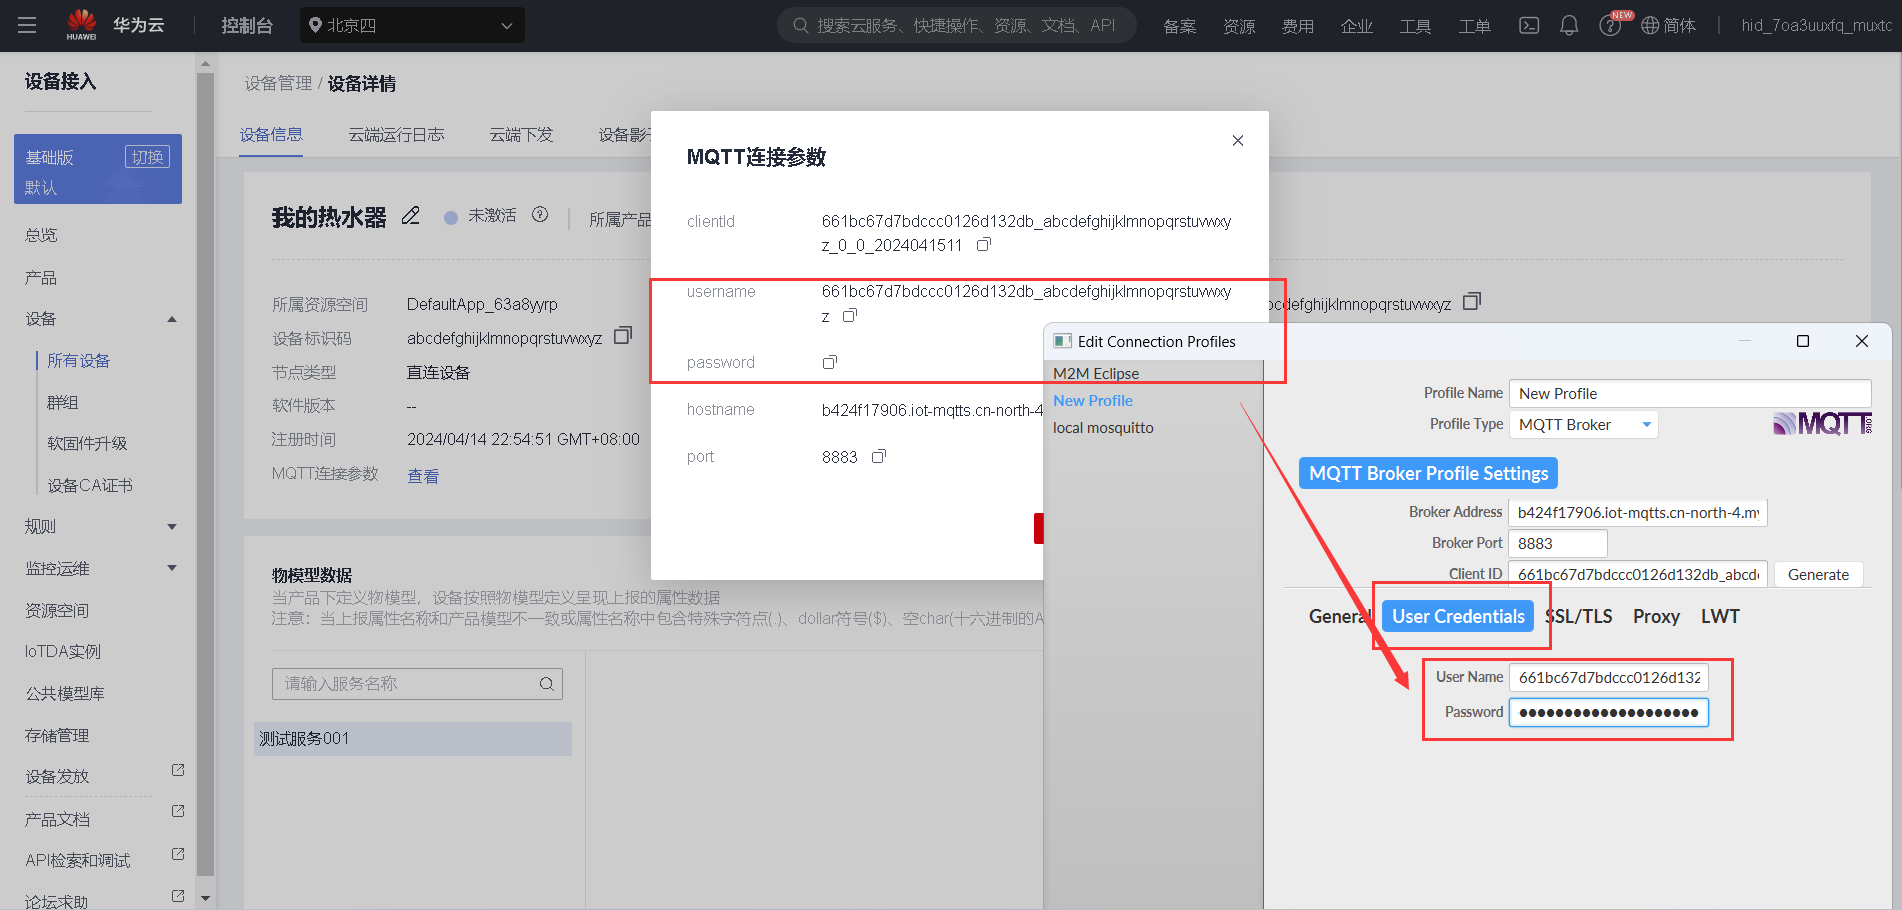Select 测试服务001 in the service list

point(413,739)
